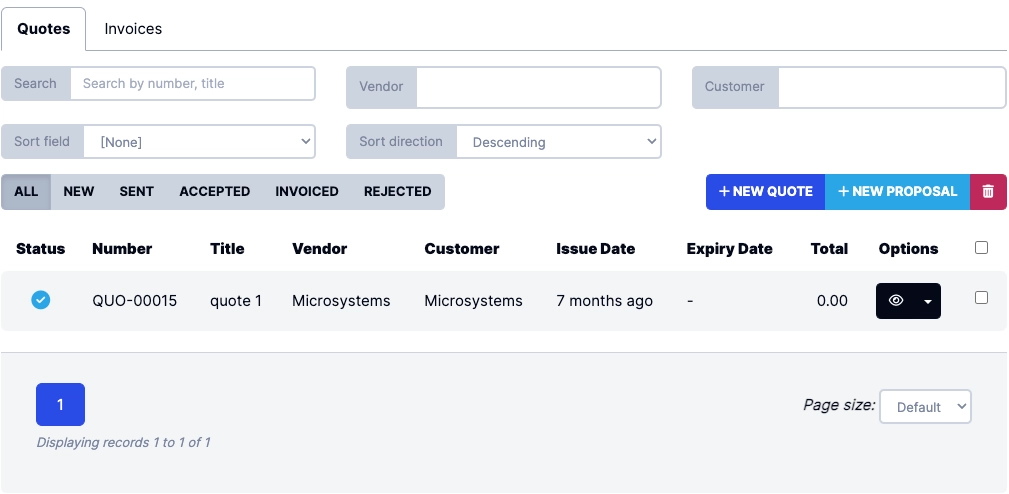Check the row checkbox for QUO-00015
This screenshot has height=494, width=1009.
tap(981, 298)
